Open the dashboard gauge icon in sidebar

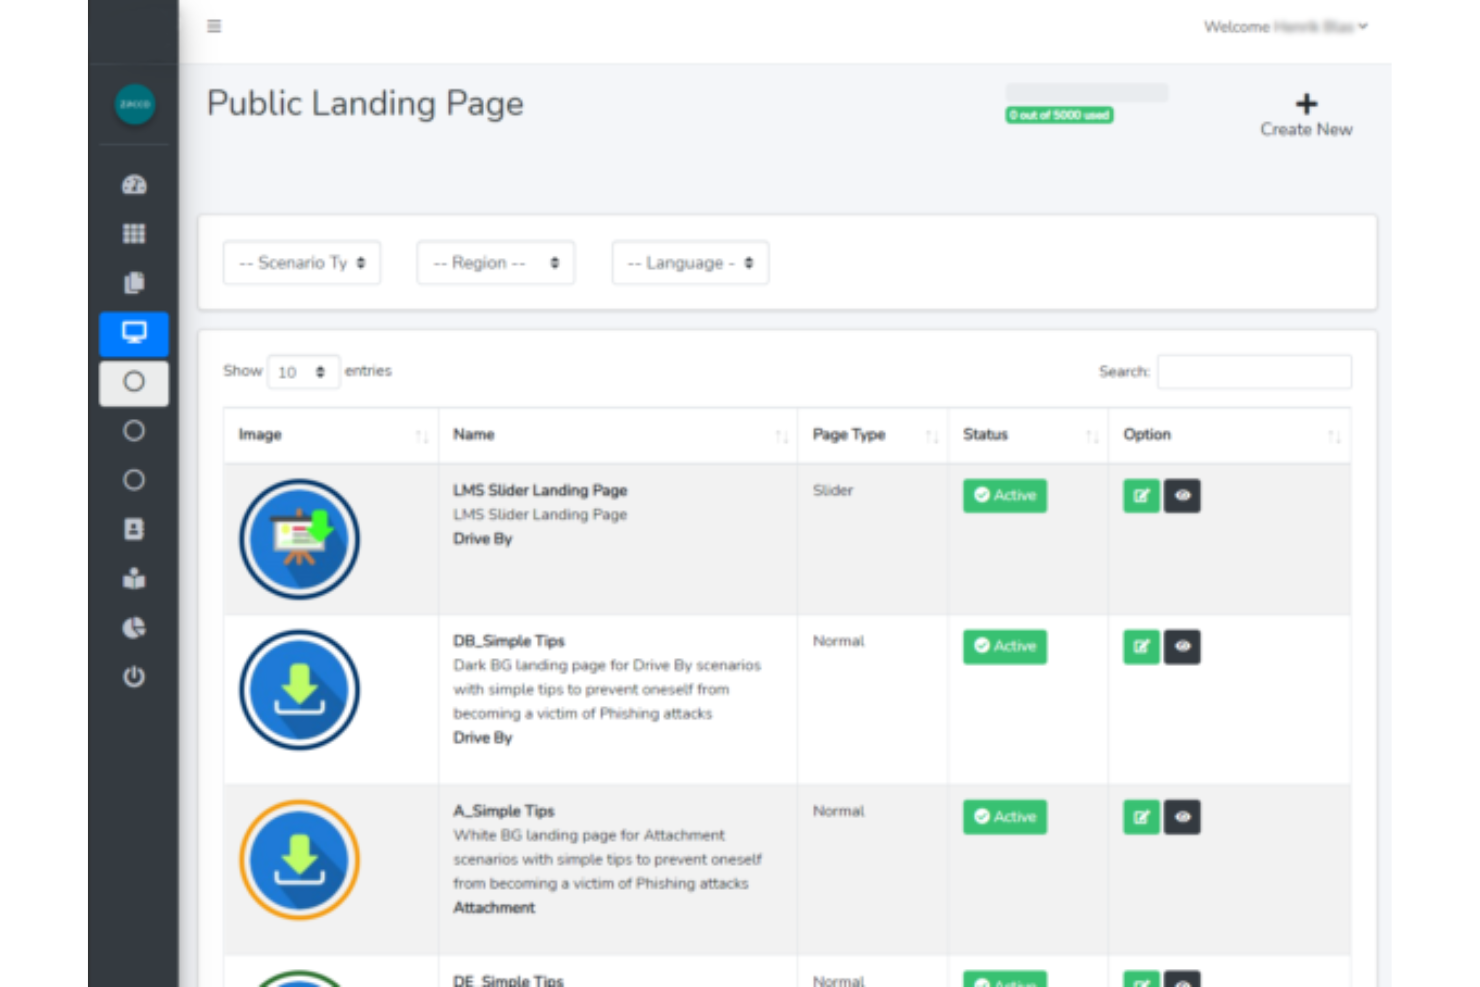point(134,184)
